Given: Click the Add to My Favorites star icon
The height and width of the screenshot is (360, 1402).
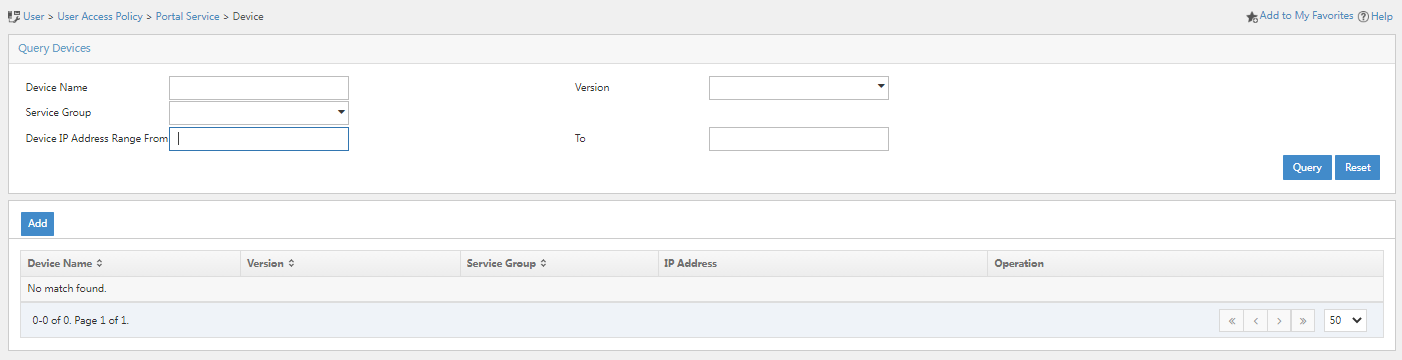Looking at the screenshot, I should pos(1252,17).
